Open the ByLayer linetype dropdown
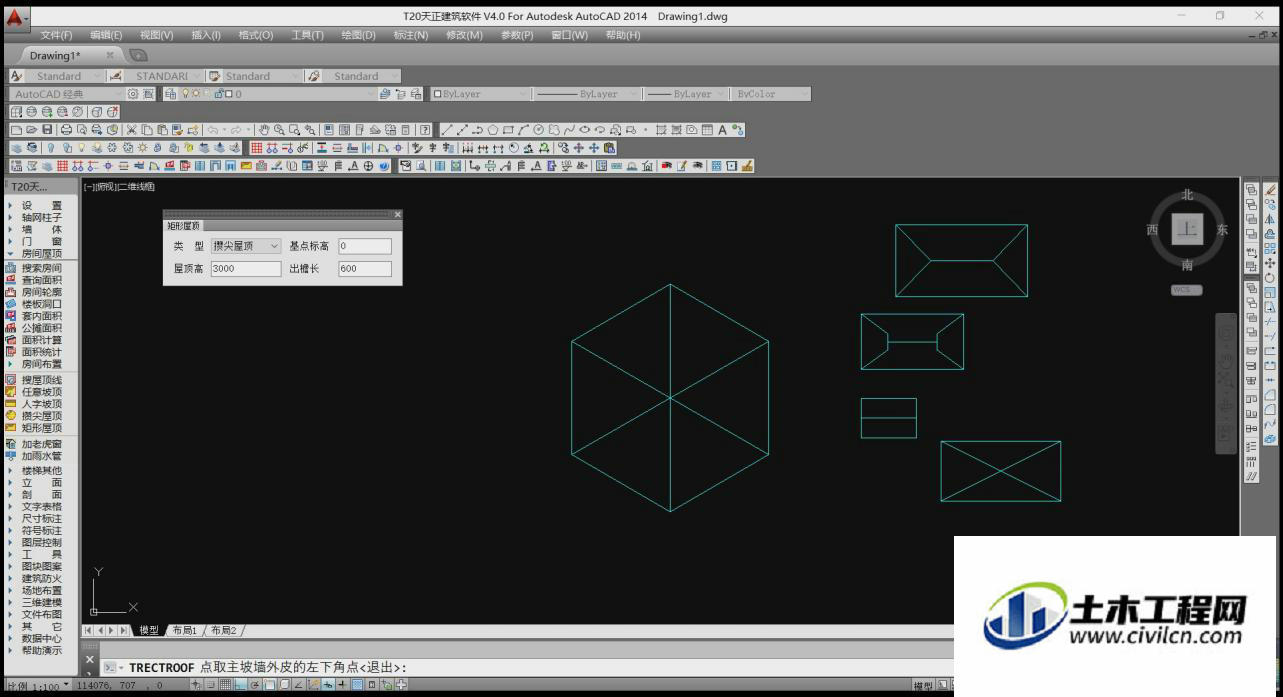 (x=585, y=94)
